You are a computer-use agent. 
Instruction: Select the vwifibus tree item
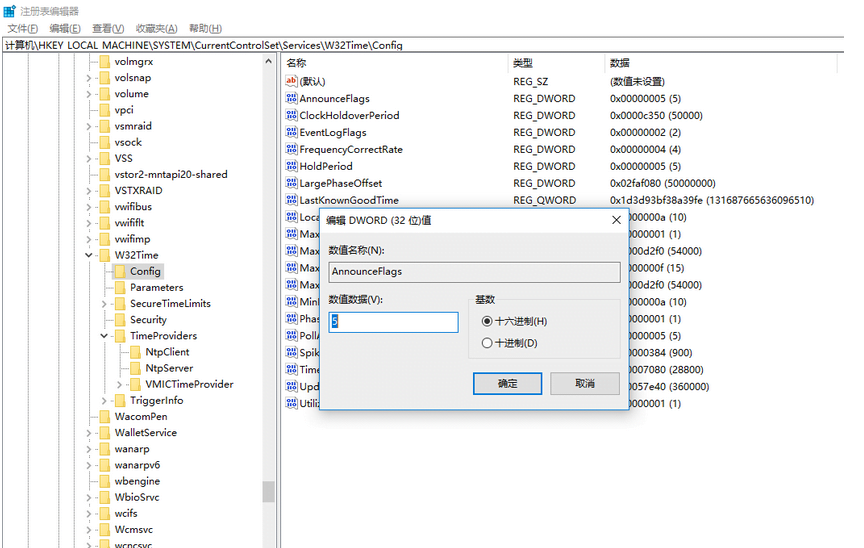pos(133,207)
